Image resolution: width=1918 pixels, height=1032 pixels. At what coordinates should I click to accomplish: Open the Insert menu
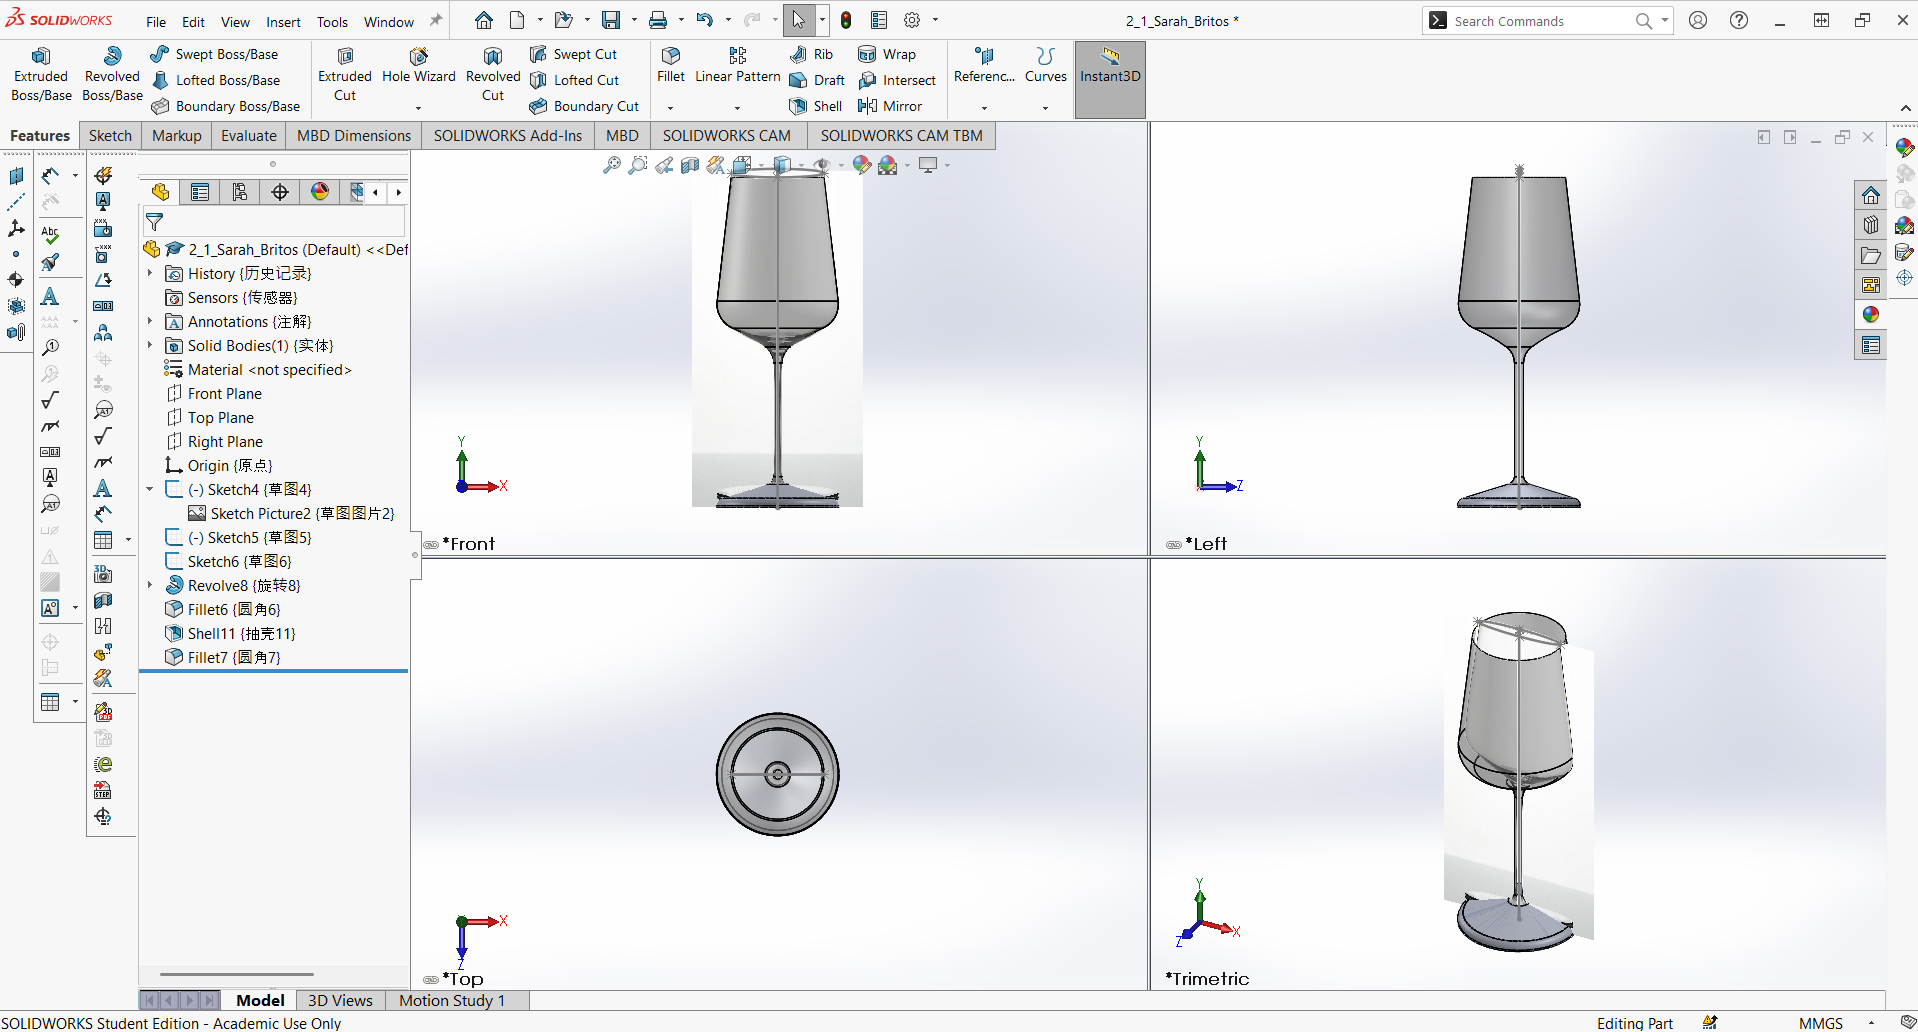tap(283, 21)
